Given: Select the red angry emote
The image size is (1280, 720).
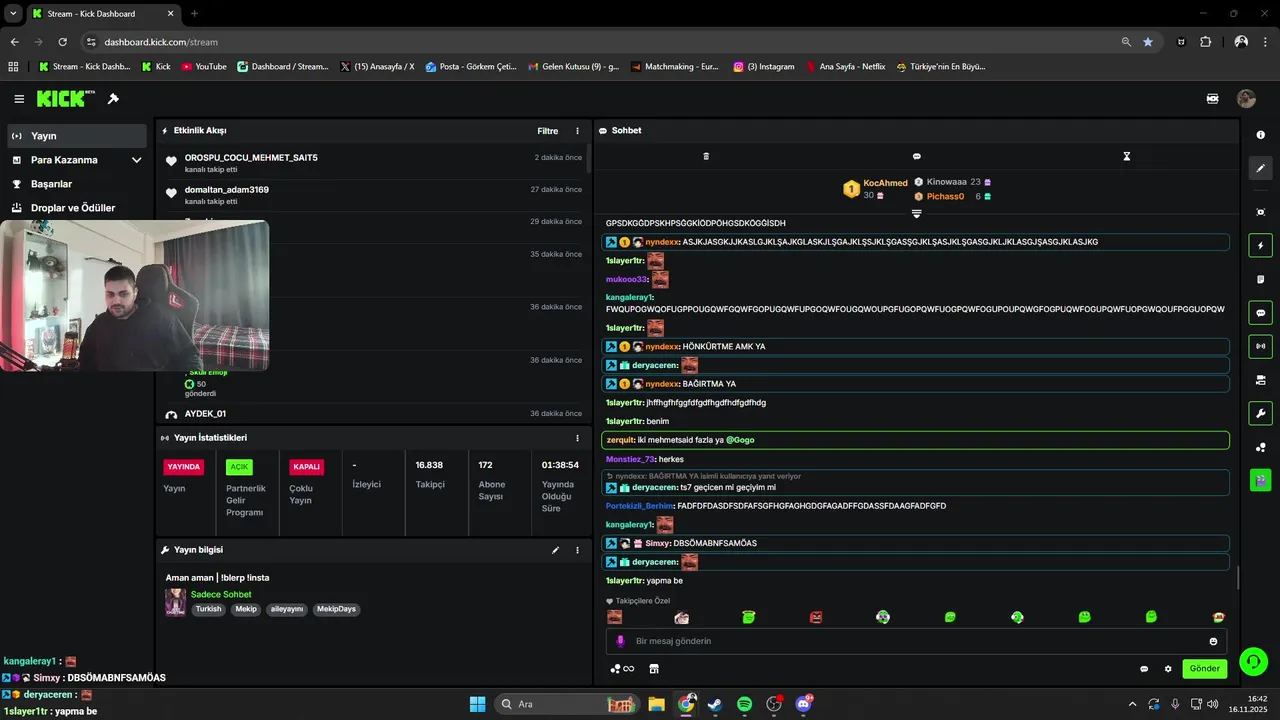Looking at the screenshot, I should [816, 617].
